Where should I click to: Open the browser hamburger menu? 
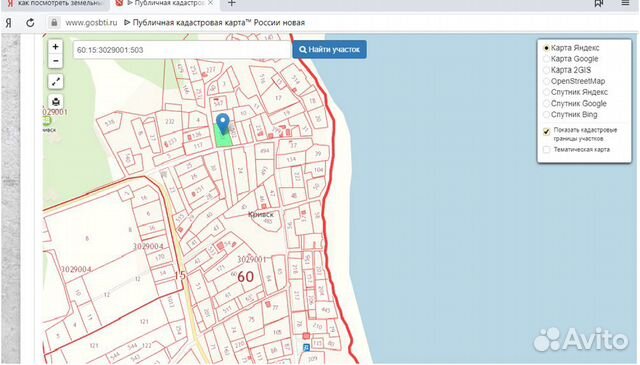625,3
